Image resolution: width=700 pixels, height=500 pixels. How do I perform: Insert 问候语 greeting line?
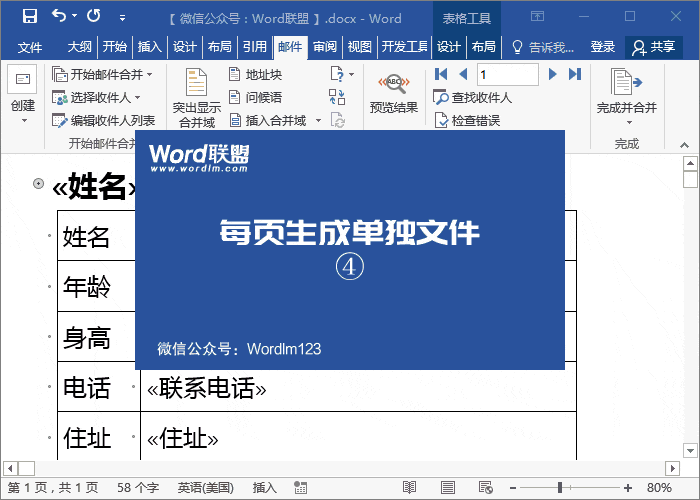pyautogui.click(x=255, y=97)
